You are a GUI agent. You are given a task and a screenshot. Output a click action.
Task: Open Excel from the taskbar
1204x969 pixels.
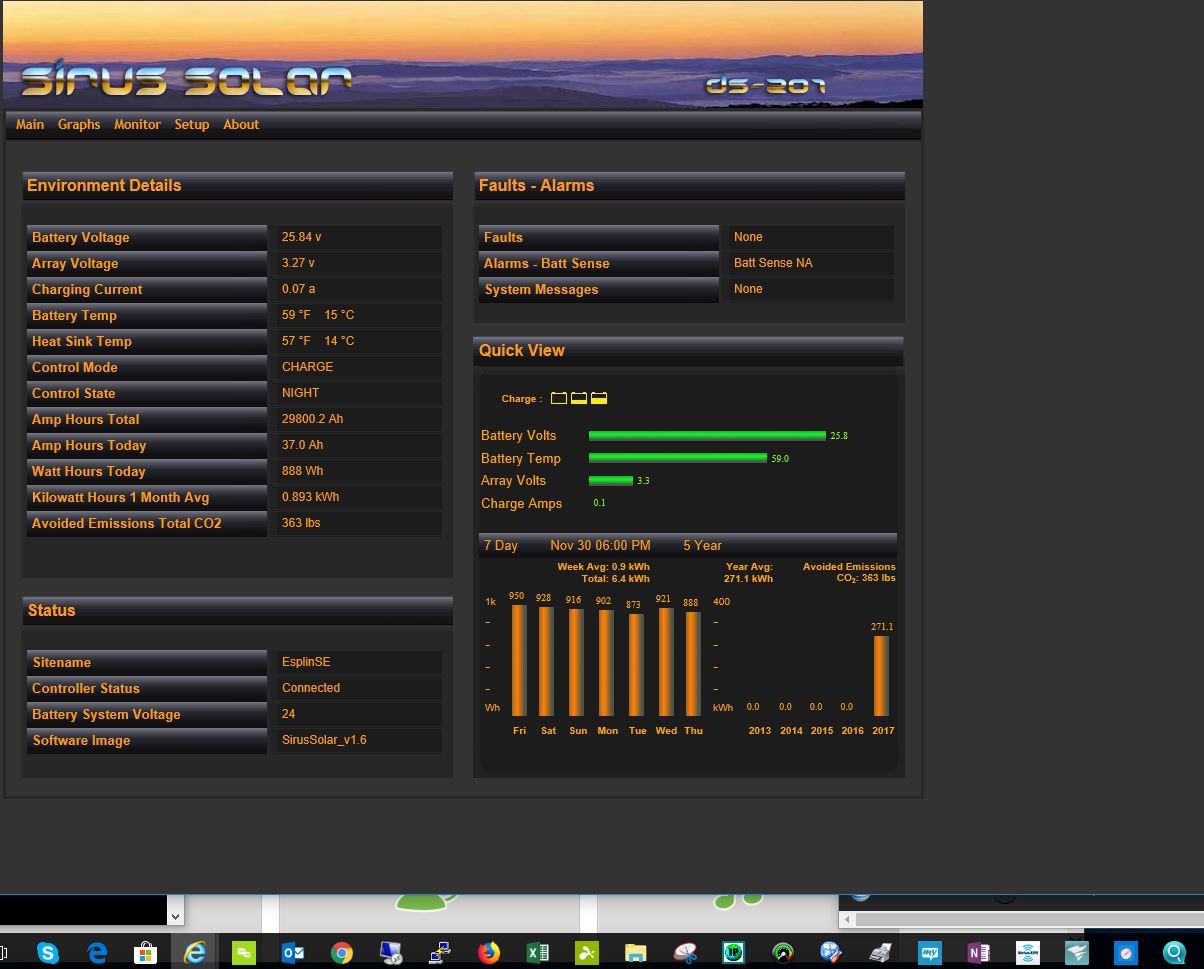click(537, 953)
